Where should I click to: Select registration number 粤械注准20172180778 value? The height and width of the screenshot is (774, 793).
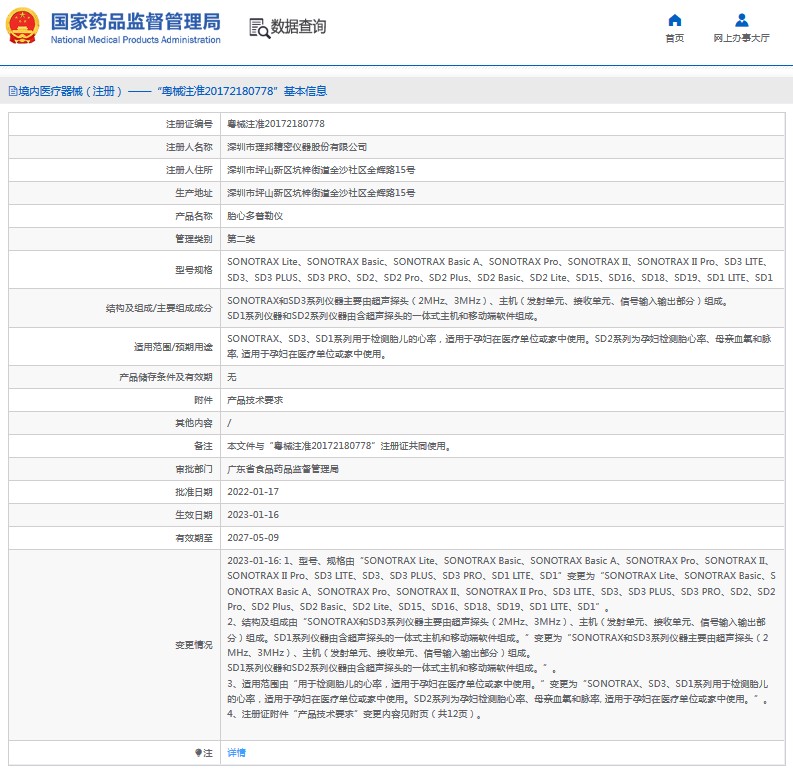pos(276,124)
